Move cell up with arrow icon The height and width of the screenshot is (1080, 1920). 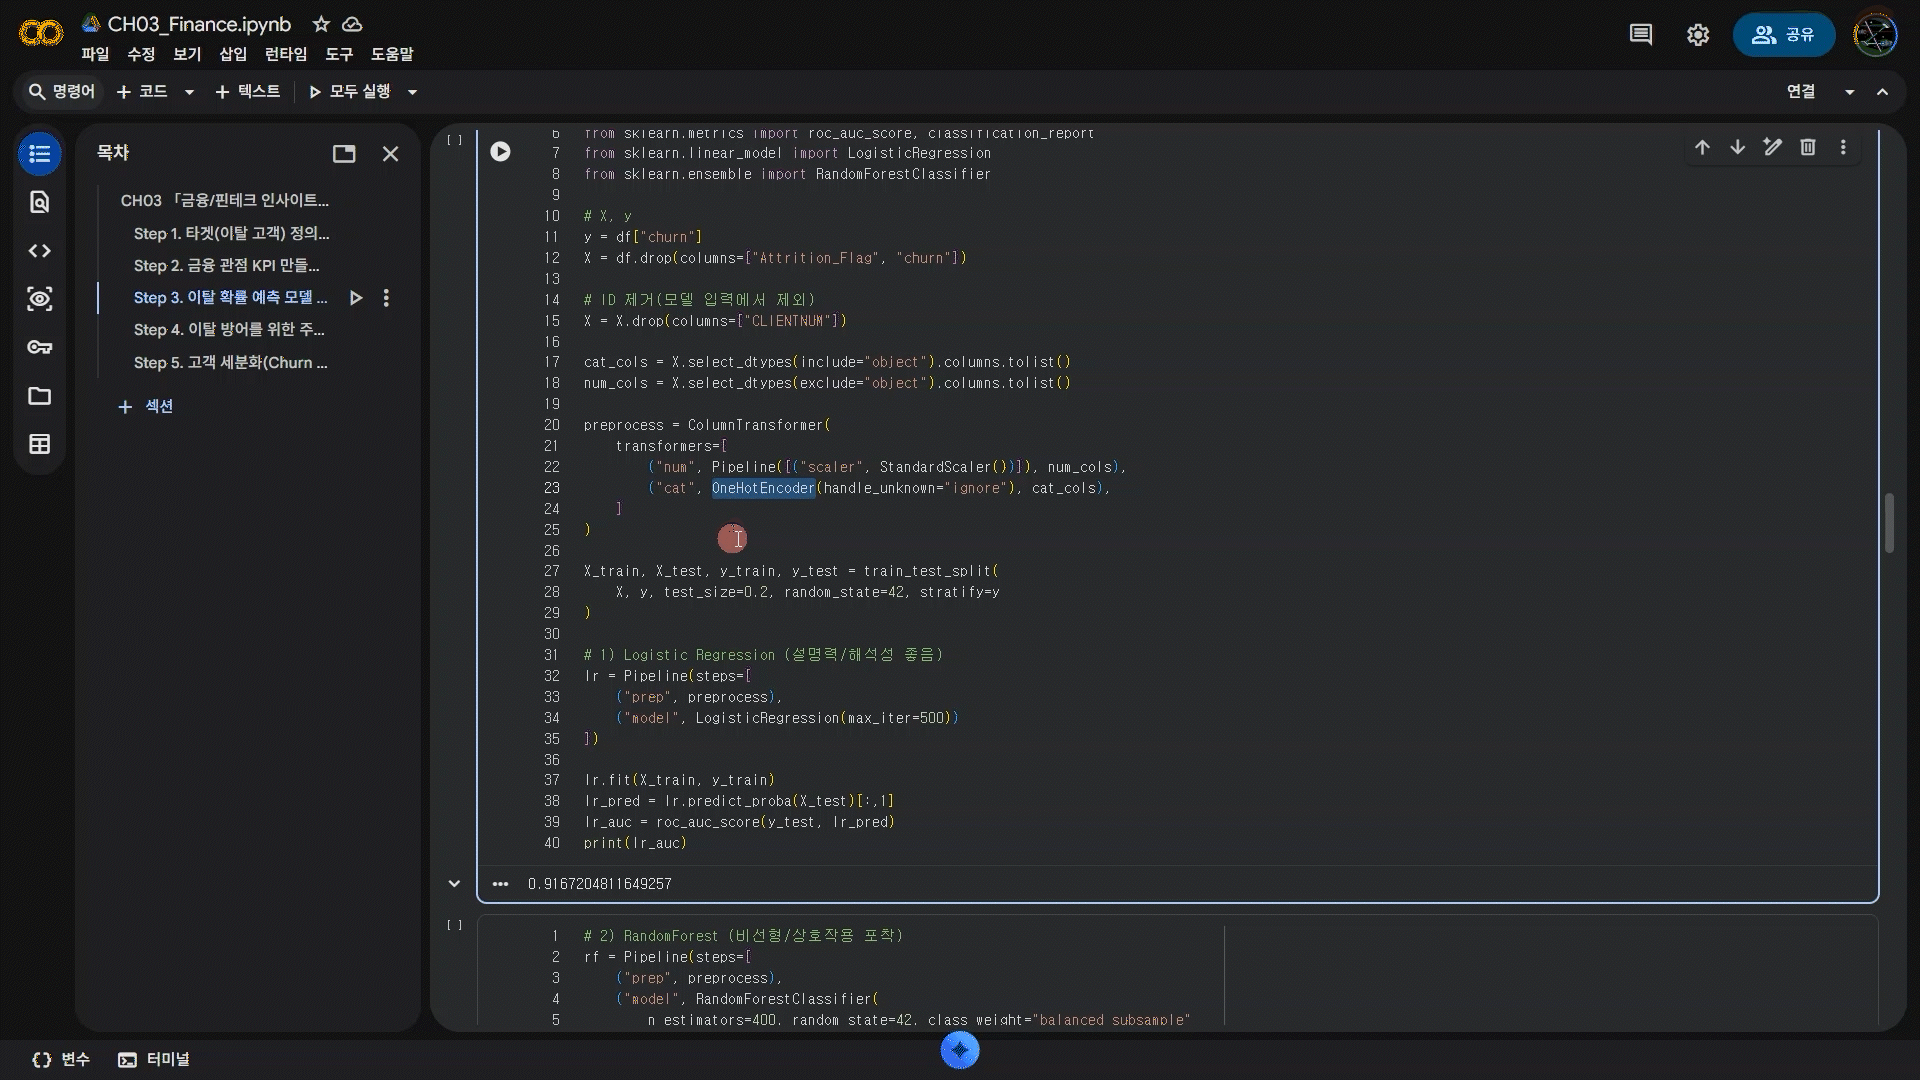click(1702, 147)
